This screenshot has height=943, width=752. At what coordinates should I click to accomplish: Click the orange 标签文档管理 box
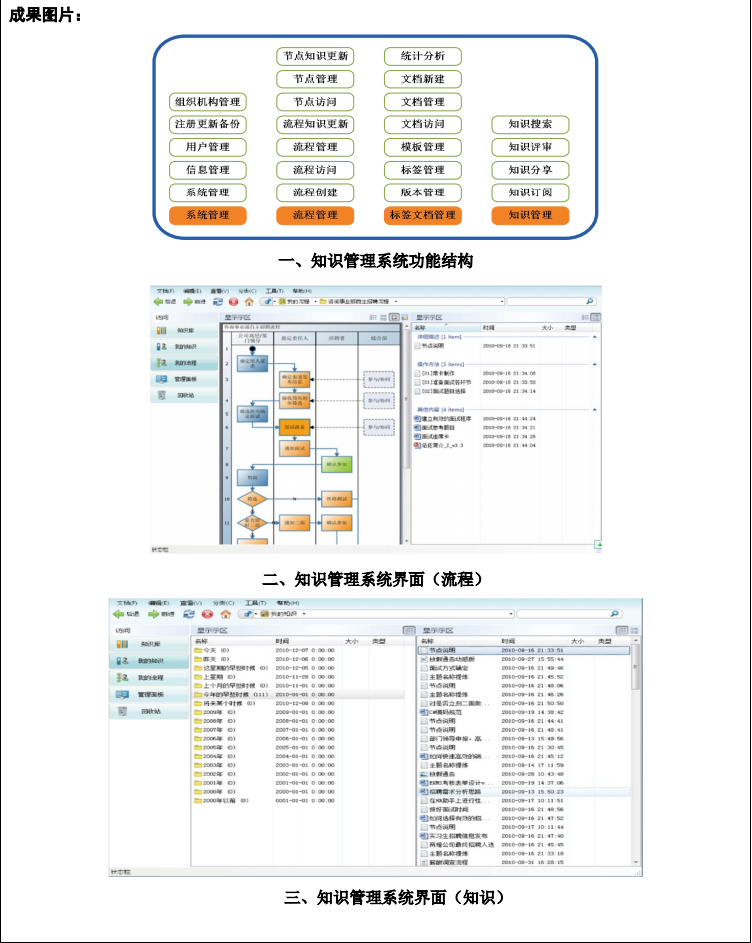point(422,215)
